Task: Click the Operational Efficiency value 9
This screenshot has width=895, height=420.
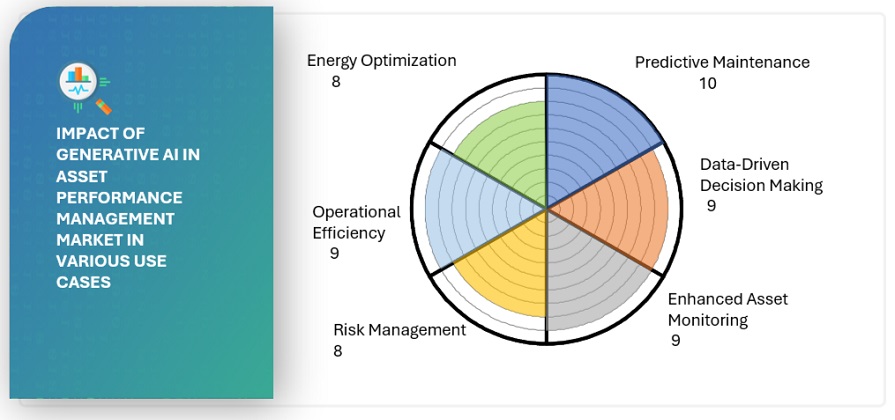Action: point(334,254)
